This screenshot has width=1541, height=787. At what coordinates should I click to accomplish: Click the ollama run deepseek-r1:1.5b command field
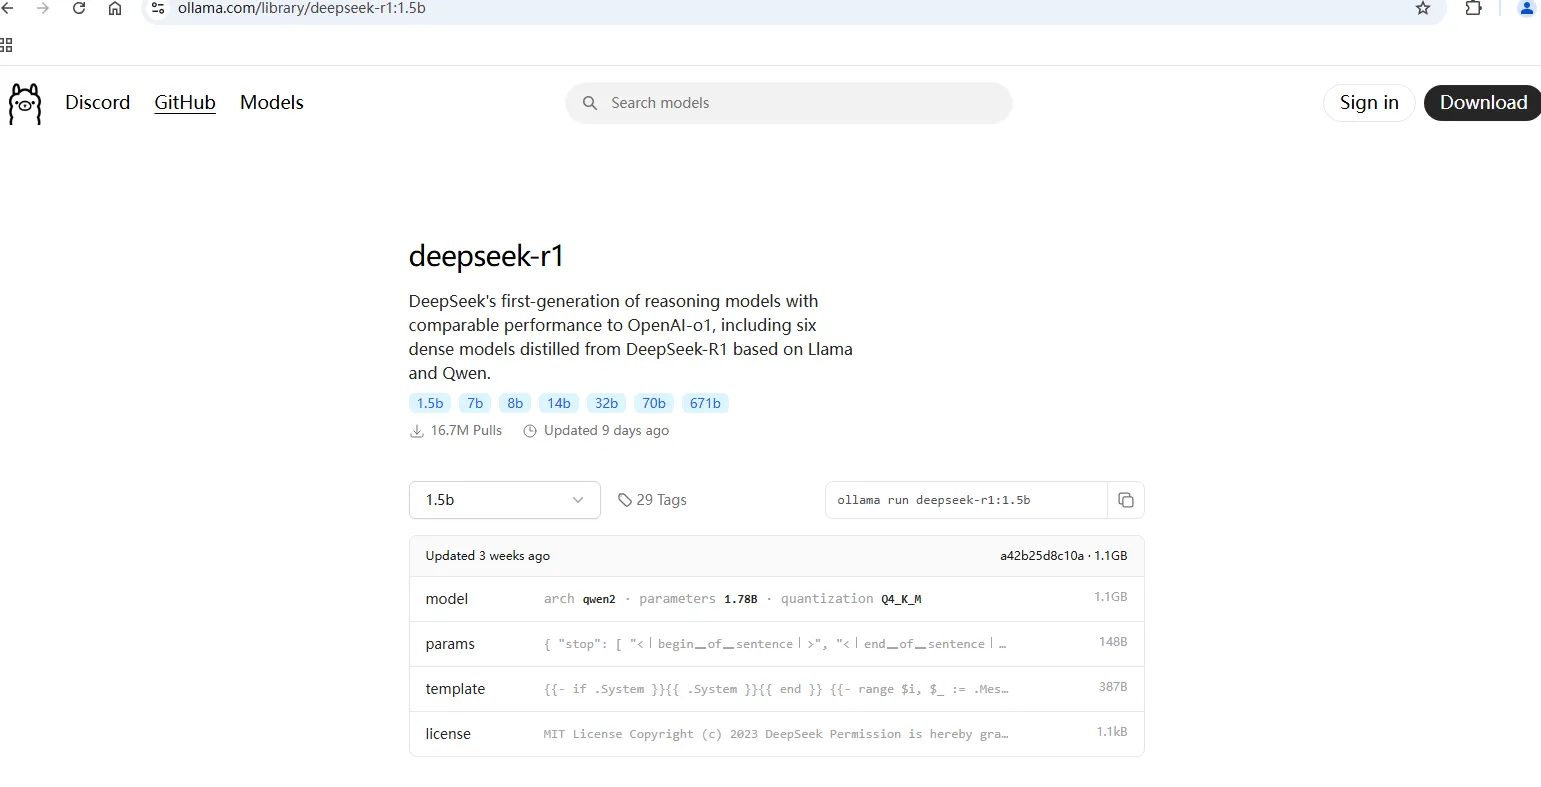click(x=966, y=500)
